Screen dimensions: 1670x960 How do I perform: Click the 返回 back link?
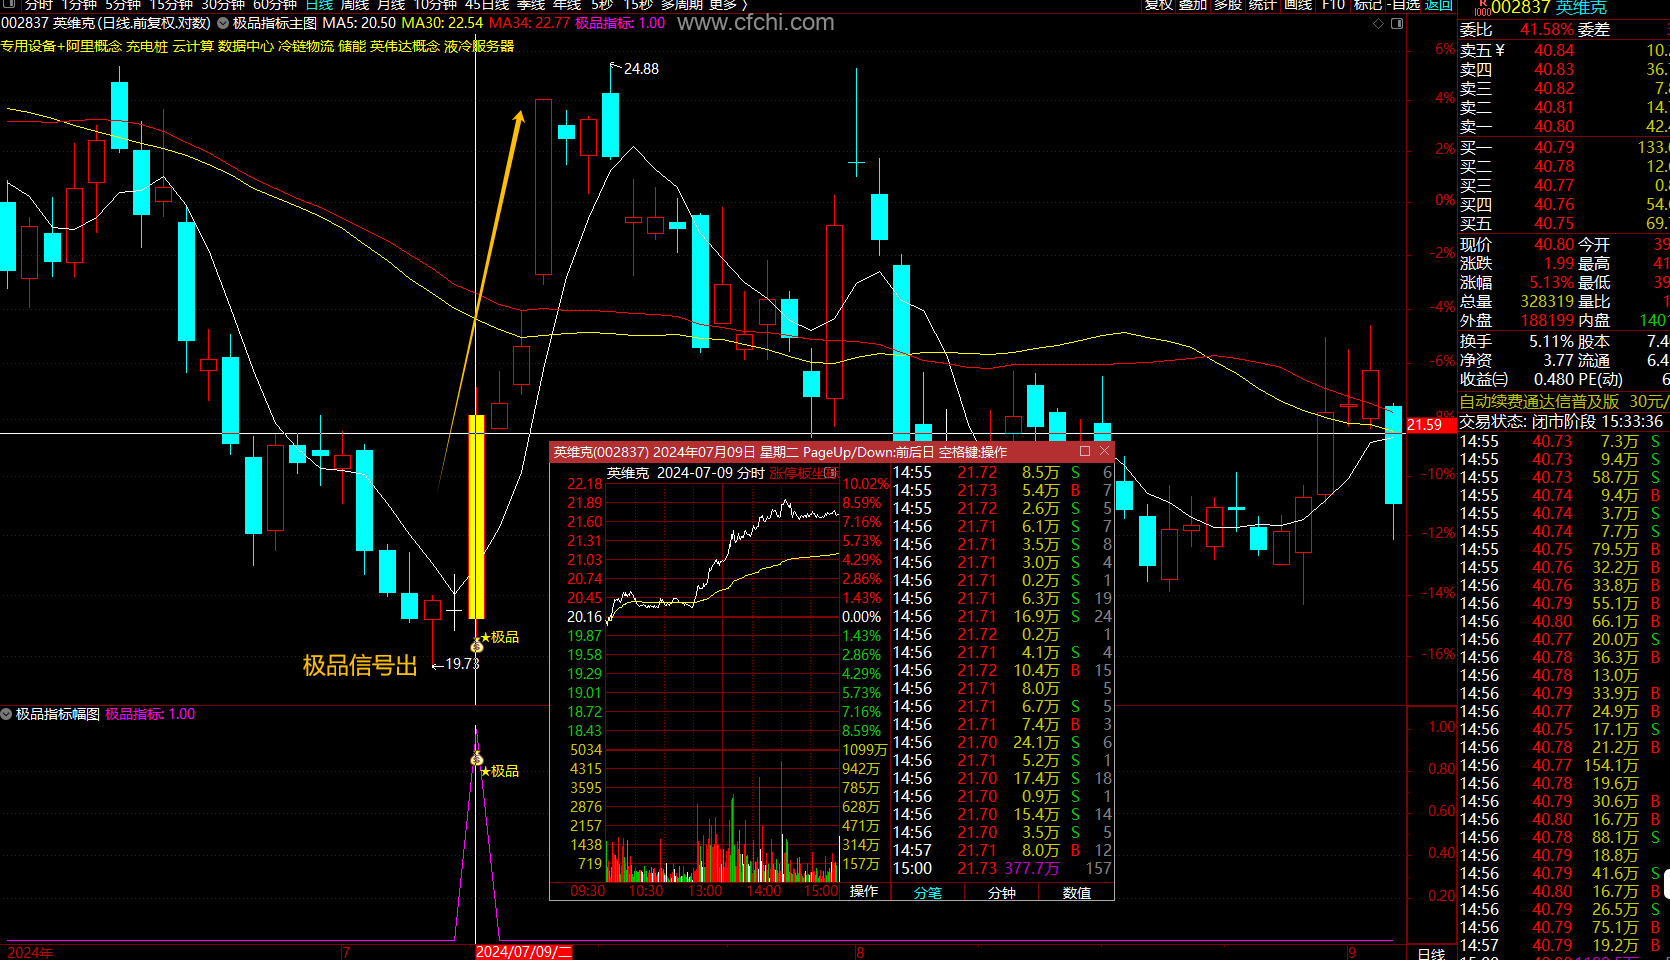click(x=1439, y=5)
